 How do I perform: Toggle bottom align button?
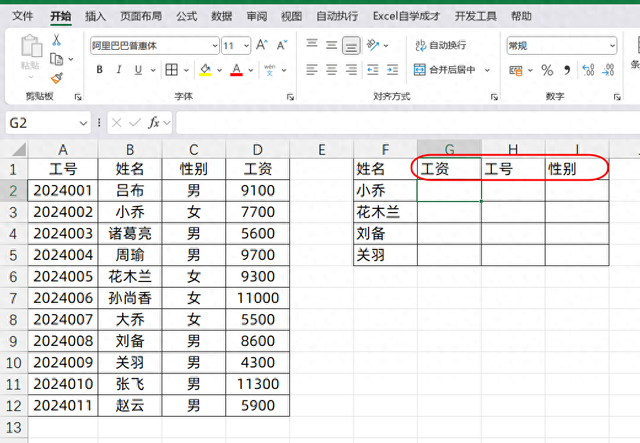point(351,45)
